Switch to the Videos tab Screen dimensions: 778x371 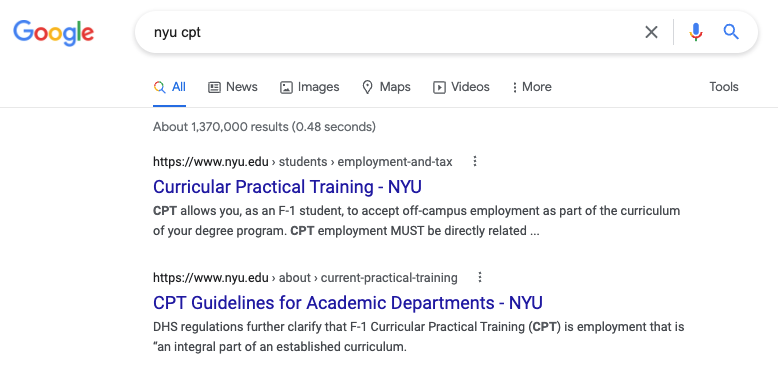[461, 87]
